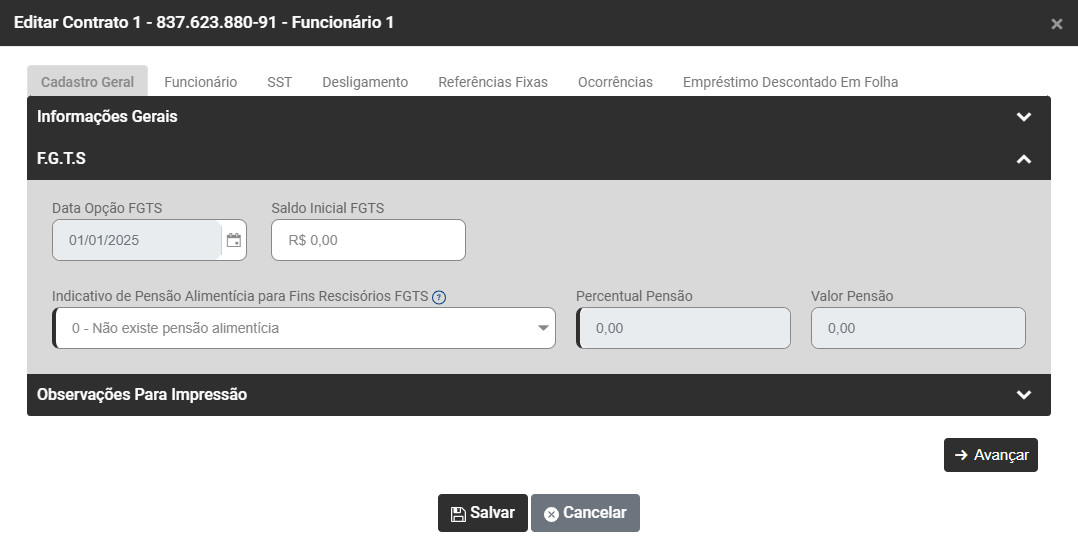Viewport: 1078px width, 536px height.
Task: Focus the Percentual Pensão field
Action: pyautogui.click(x=684, y=328)
